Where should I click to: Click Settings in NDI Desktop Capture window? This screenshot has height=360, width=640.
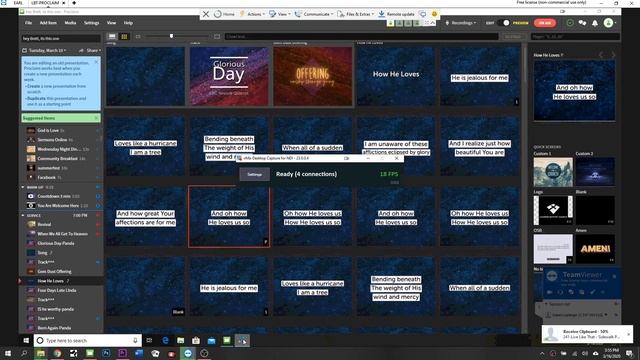[254, 174]
